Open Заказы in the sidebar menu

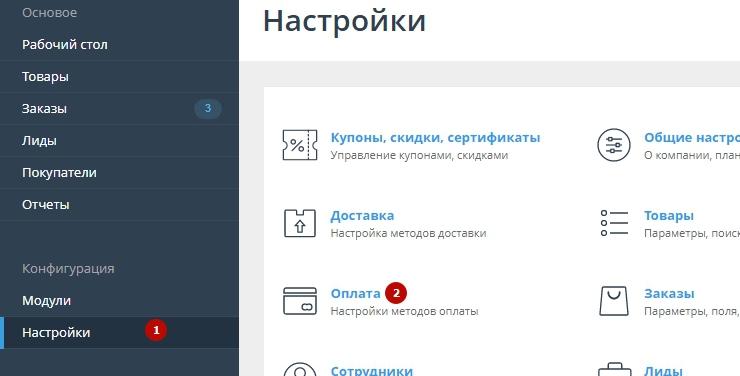click(x=119, y=109)
